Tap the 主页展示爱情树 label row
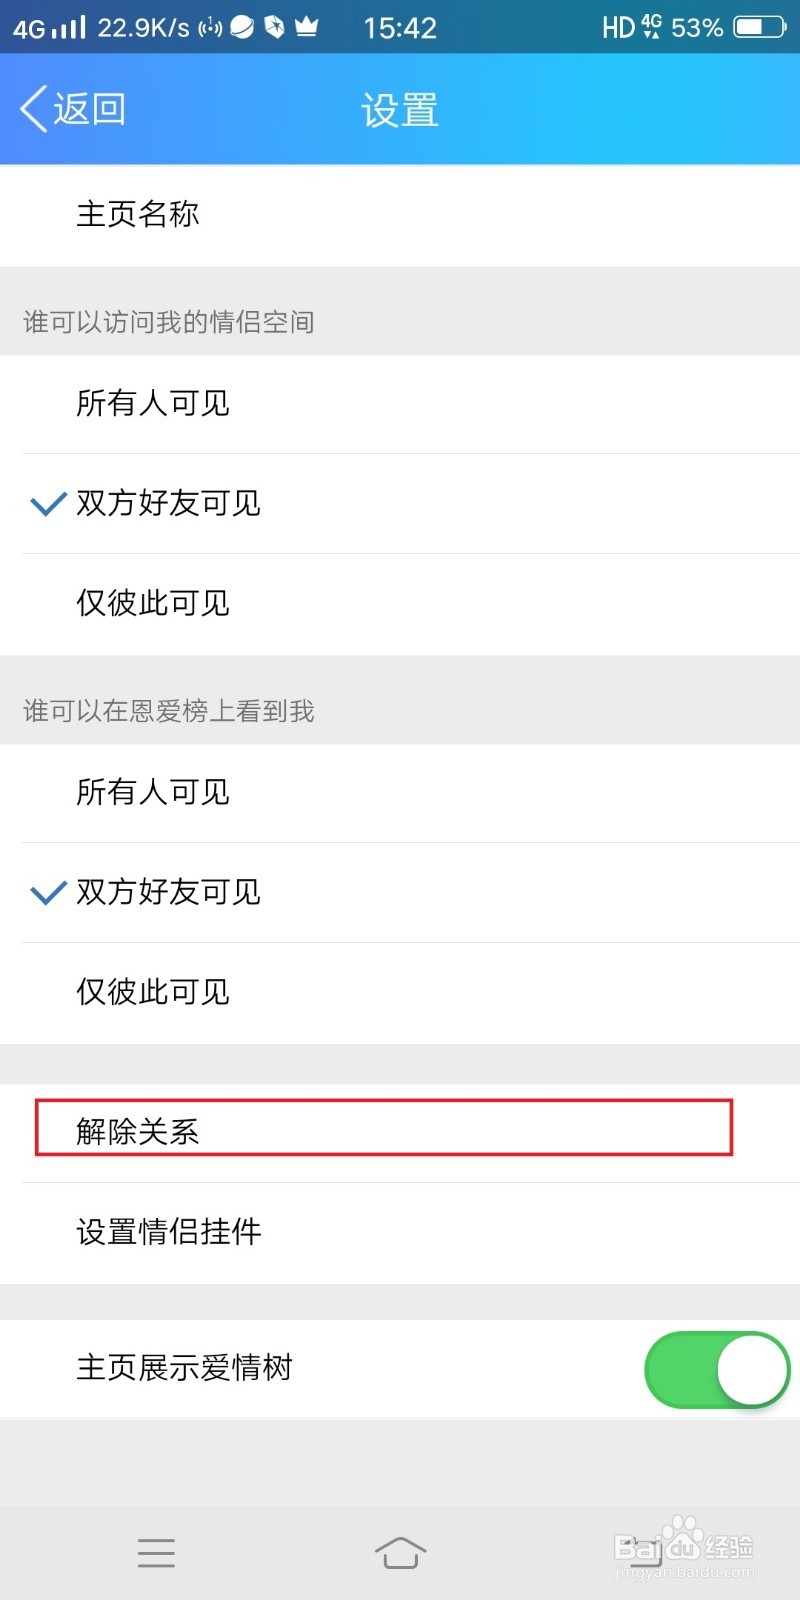The width and height of the screenshot is (800, 1600). pyautogui.click(x=400, y=1368)
